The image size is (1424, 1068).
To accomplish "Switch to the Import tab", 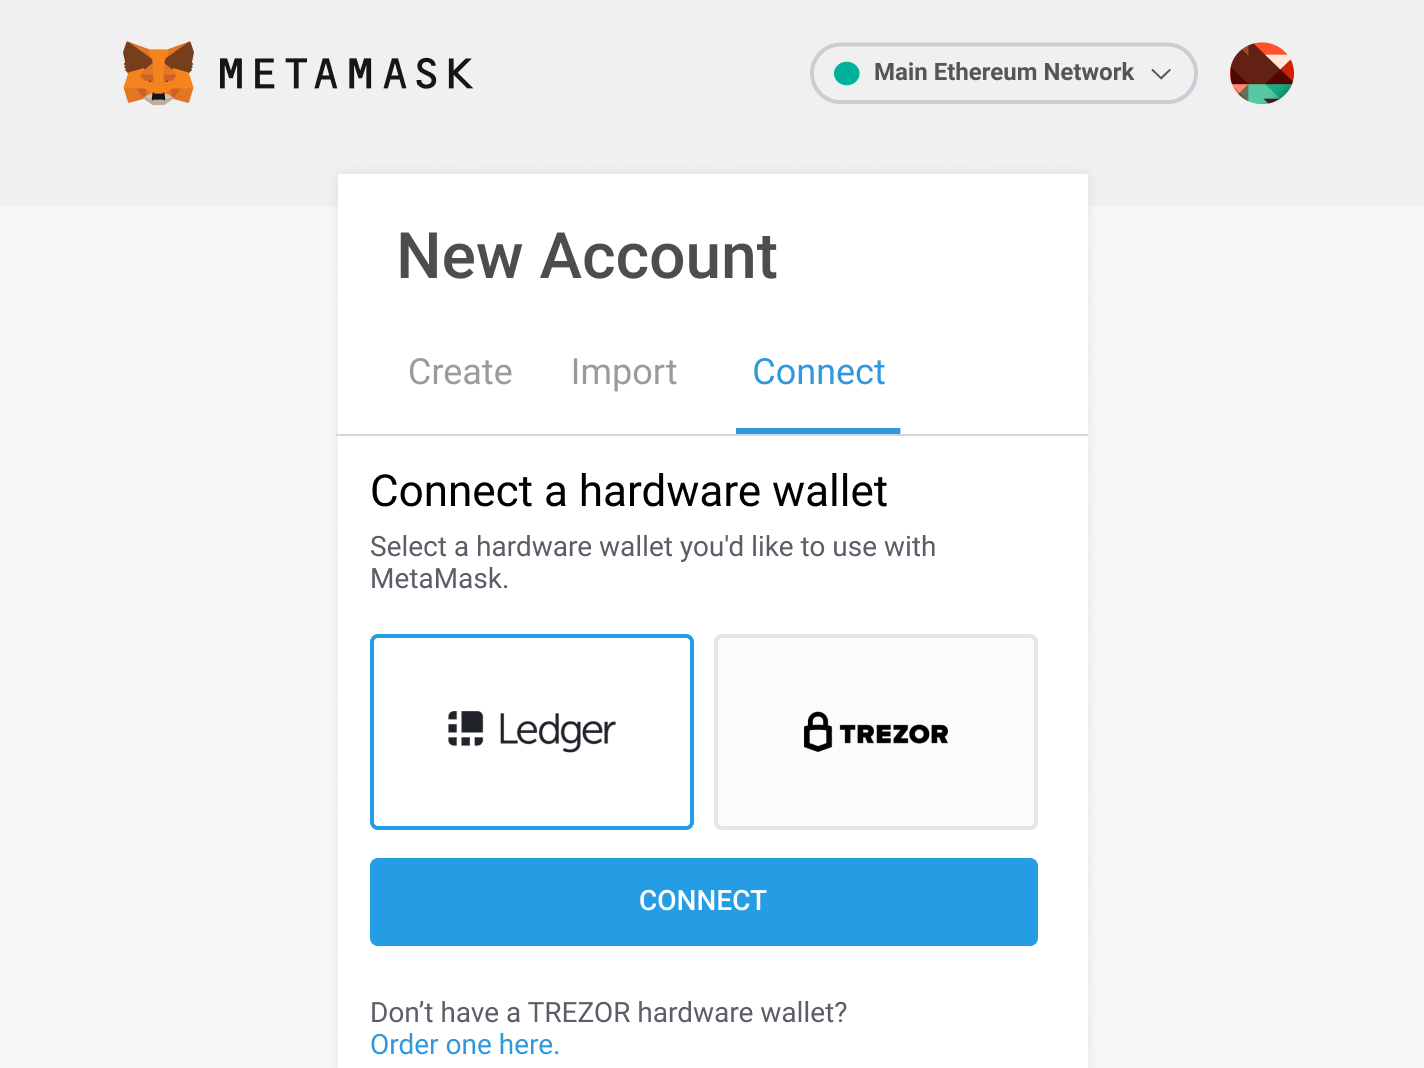I will [x=624, y=372].
